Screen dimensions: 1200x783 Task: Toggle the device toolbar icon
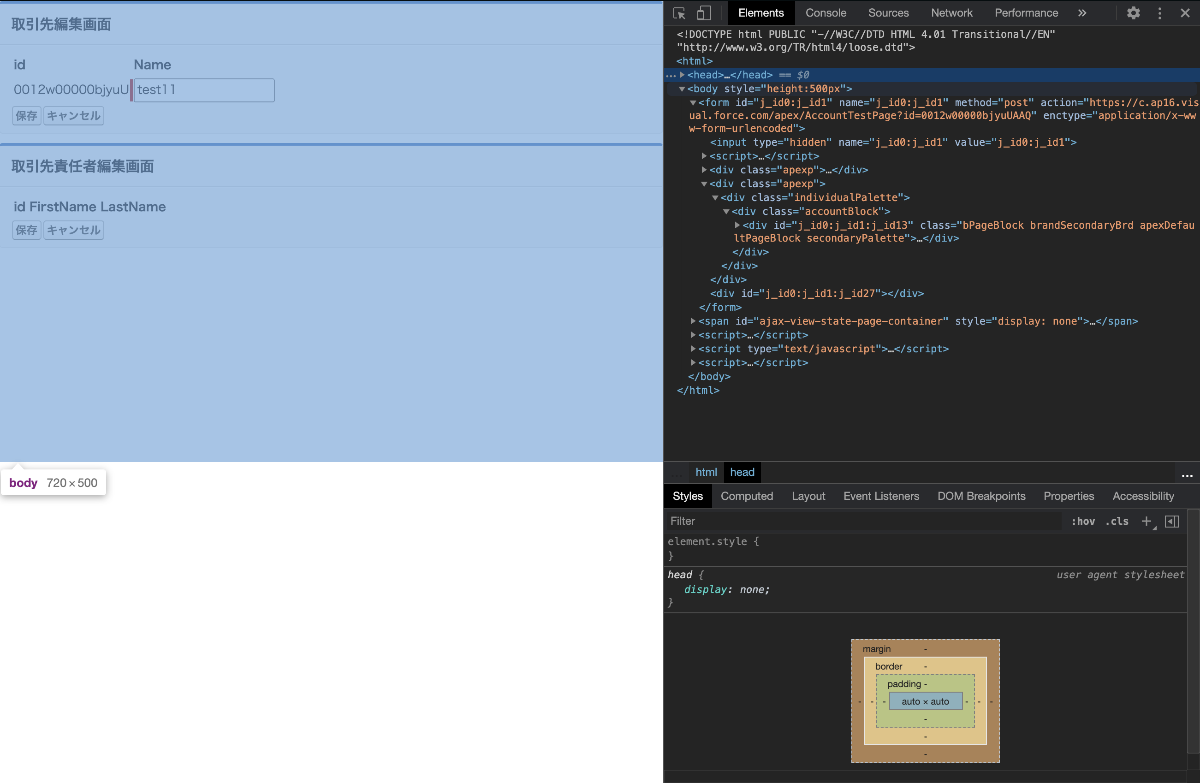click(x=703, y=13)
